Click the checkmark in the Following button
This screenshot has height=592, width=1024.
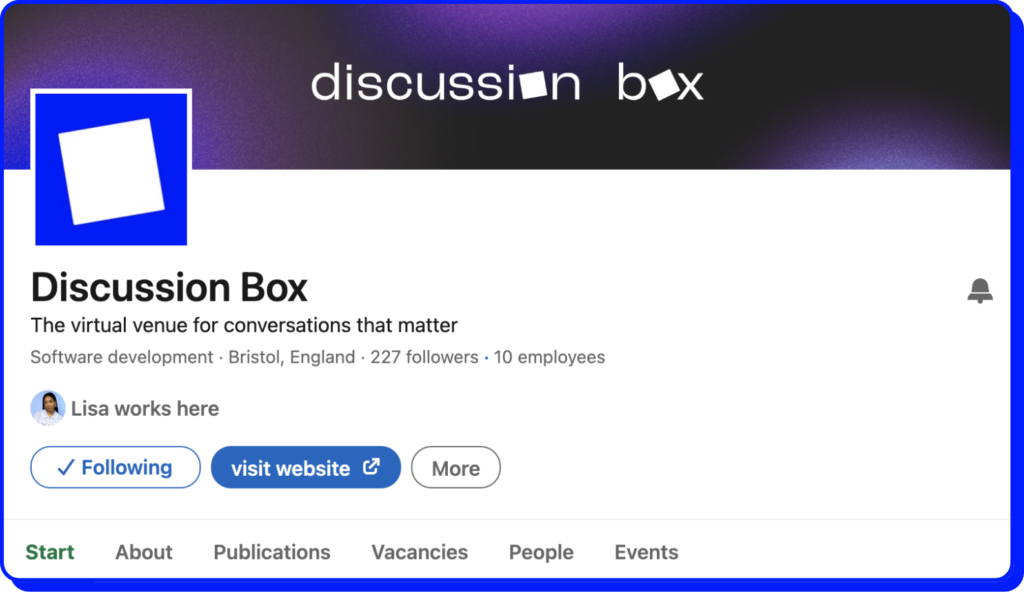(x=66, y=468)
